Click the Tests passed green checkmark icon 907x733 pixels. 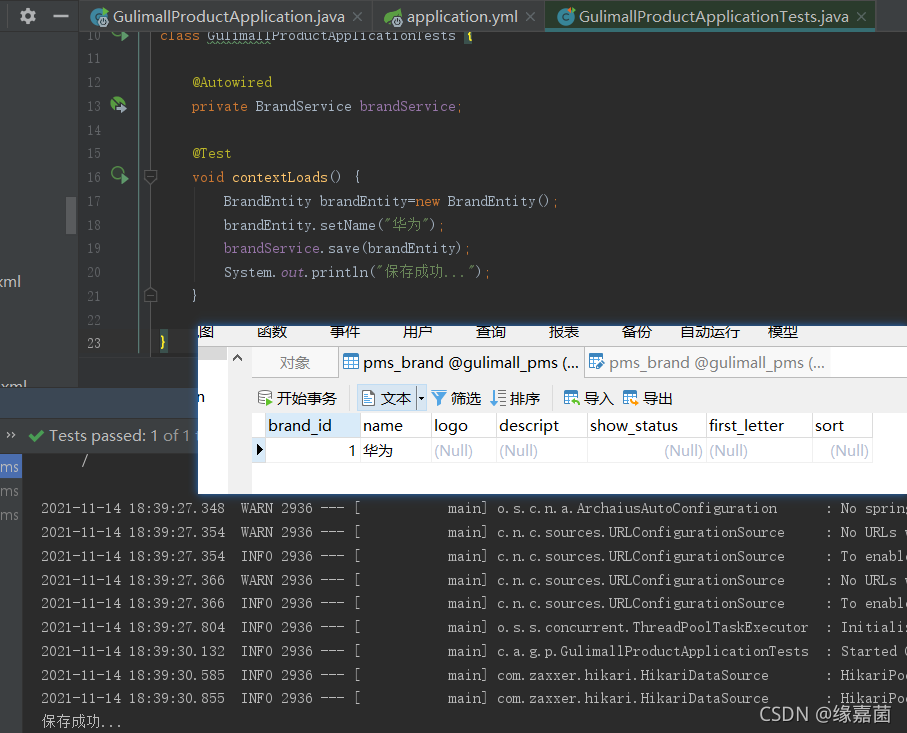coord(36,436)
